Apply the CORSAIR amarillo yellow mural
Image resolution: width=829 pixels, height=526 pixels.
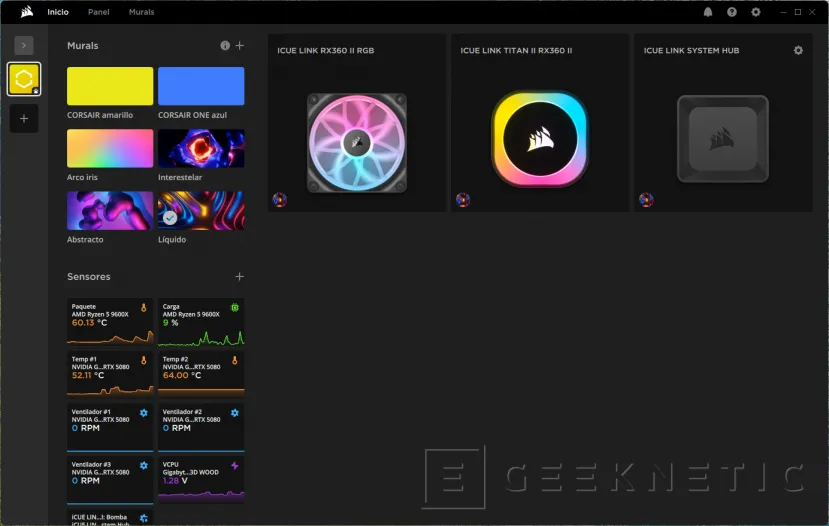[x=110, y=86]
